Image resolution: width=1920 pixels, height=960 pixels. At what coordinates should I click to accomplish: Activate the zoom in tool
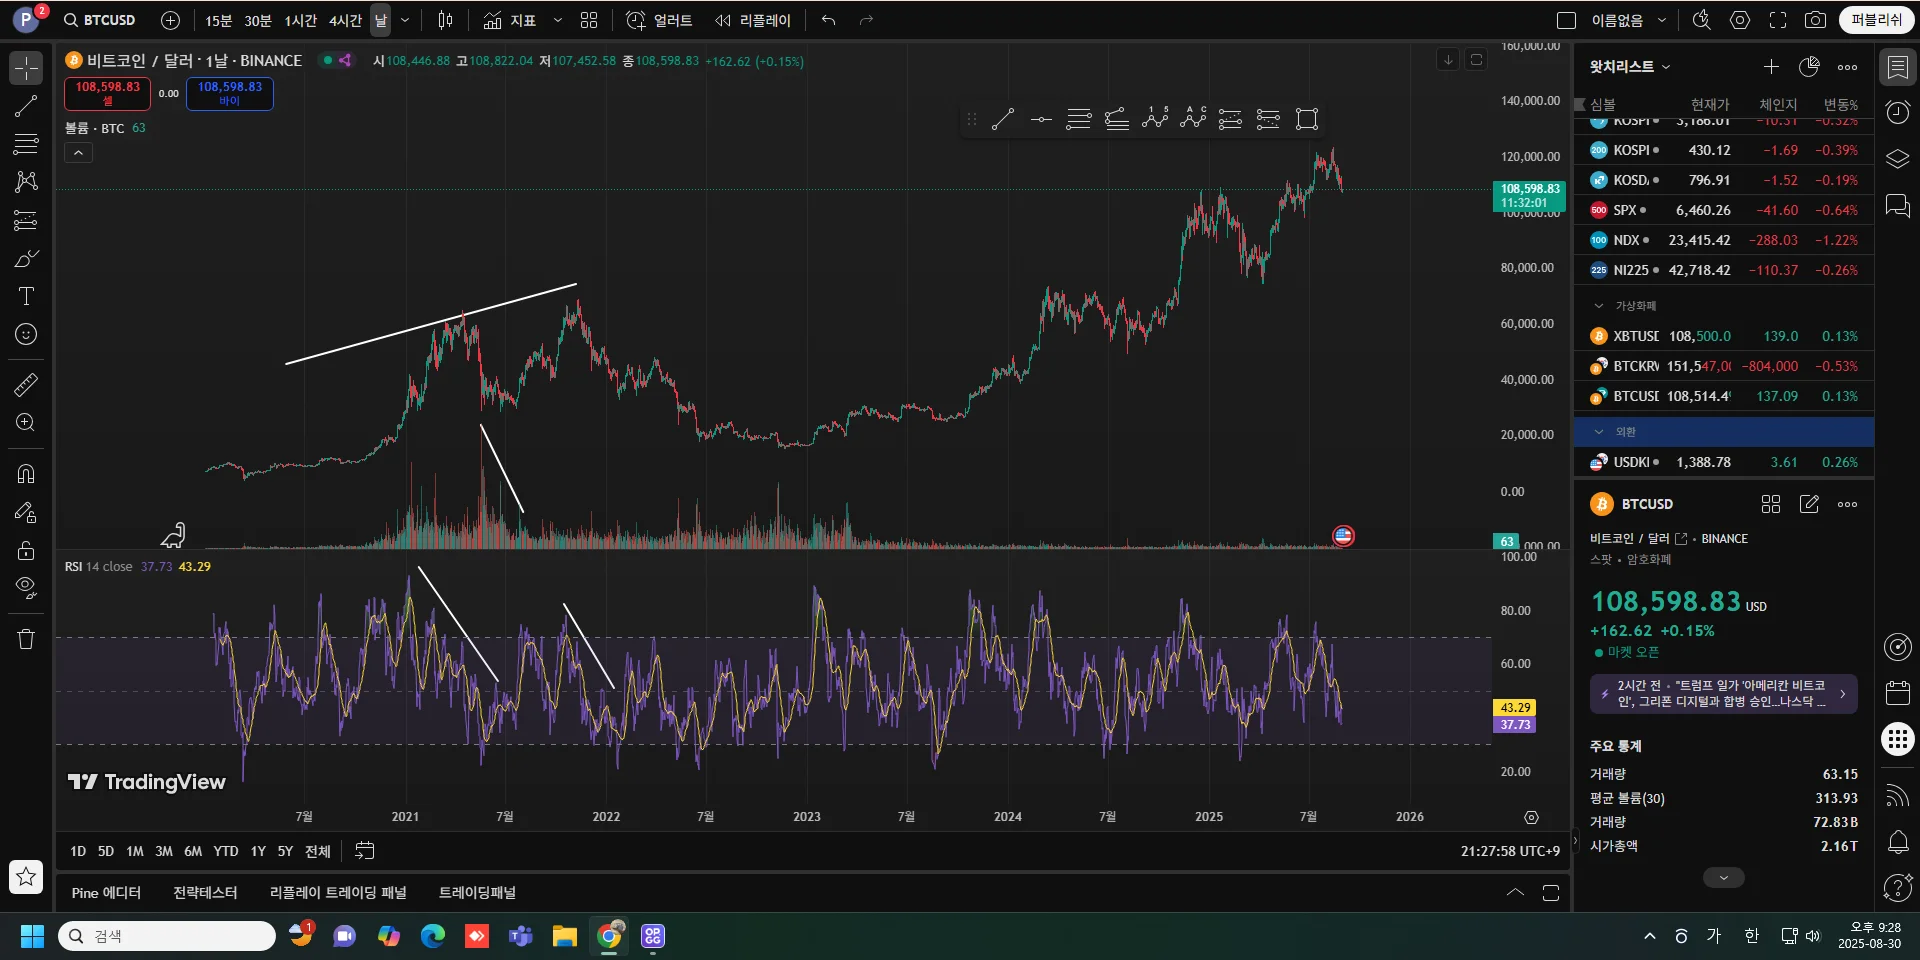click(26, 422)
